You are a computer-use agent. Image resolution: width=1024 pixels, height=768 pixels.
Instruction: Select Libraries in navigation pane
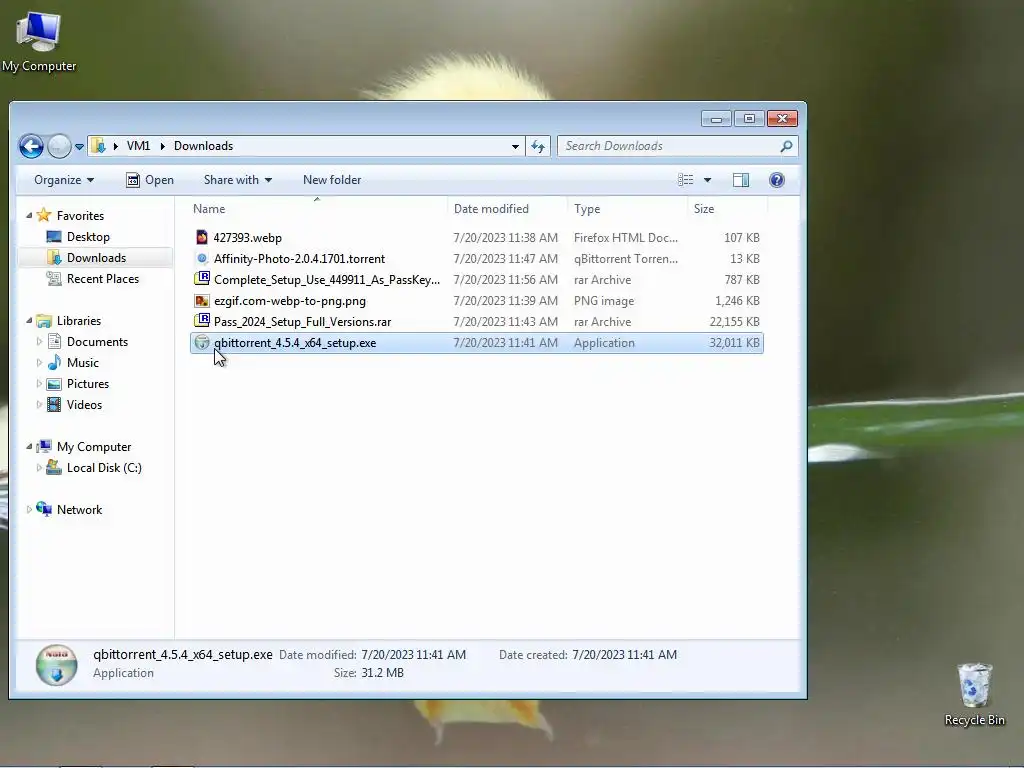78,321
